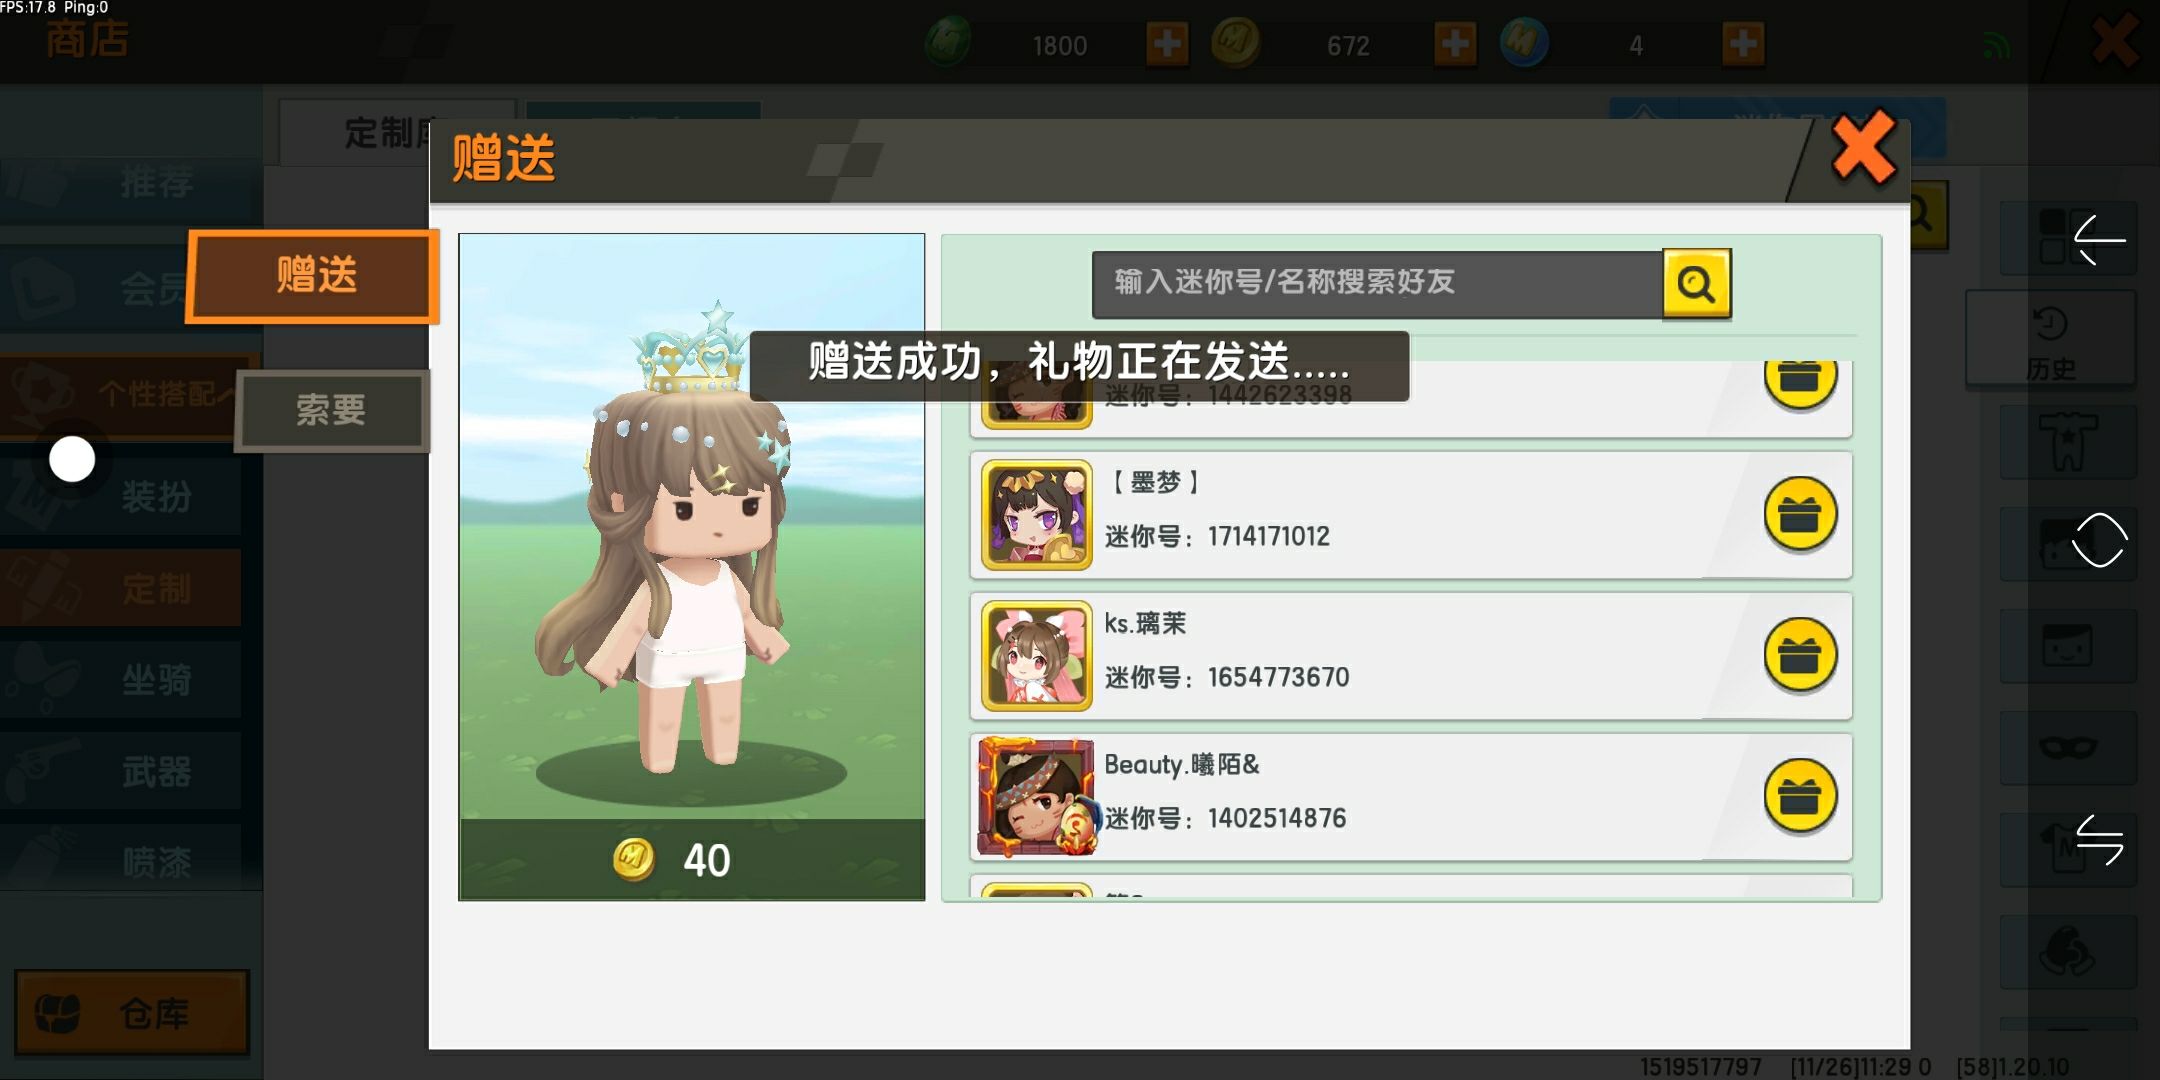The height and width of the screenshot is (1080, 2160).
Task: Open the 仓库 warehouse button
Action: pyautogui.click(x=132, y=1013)
